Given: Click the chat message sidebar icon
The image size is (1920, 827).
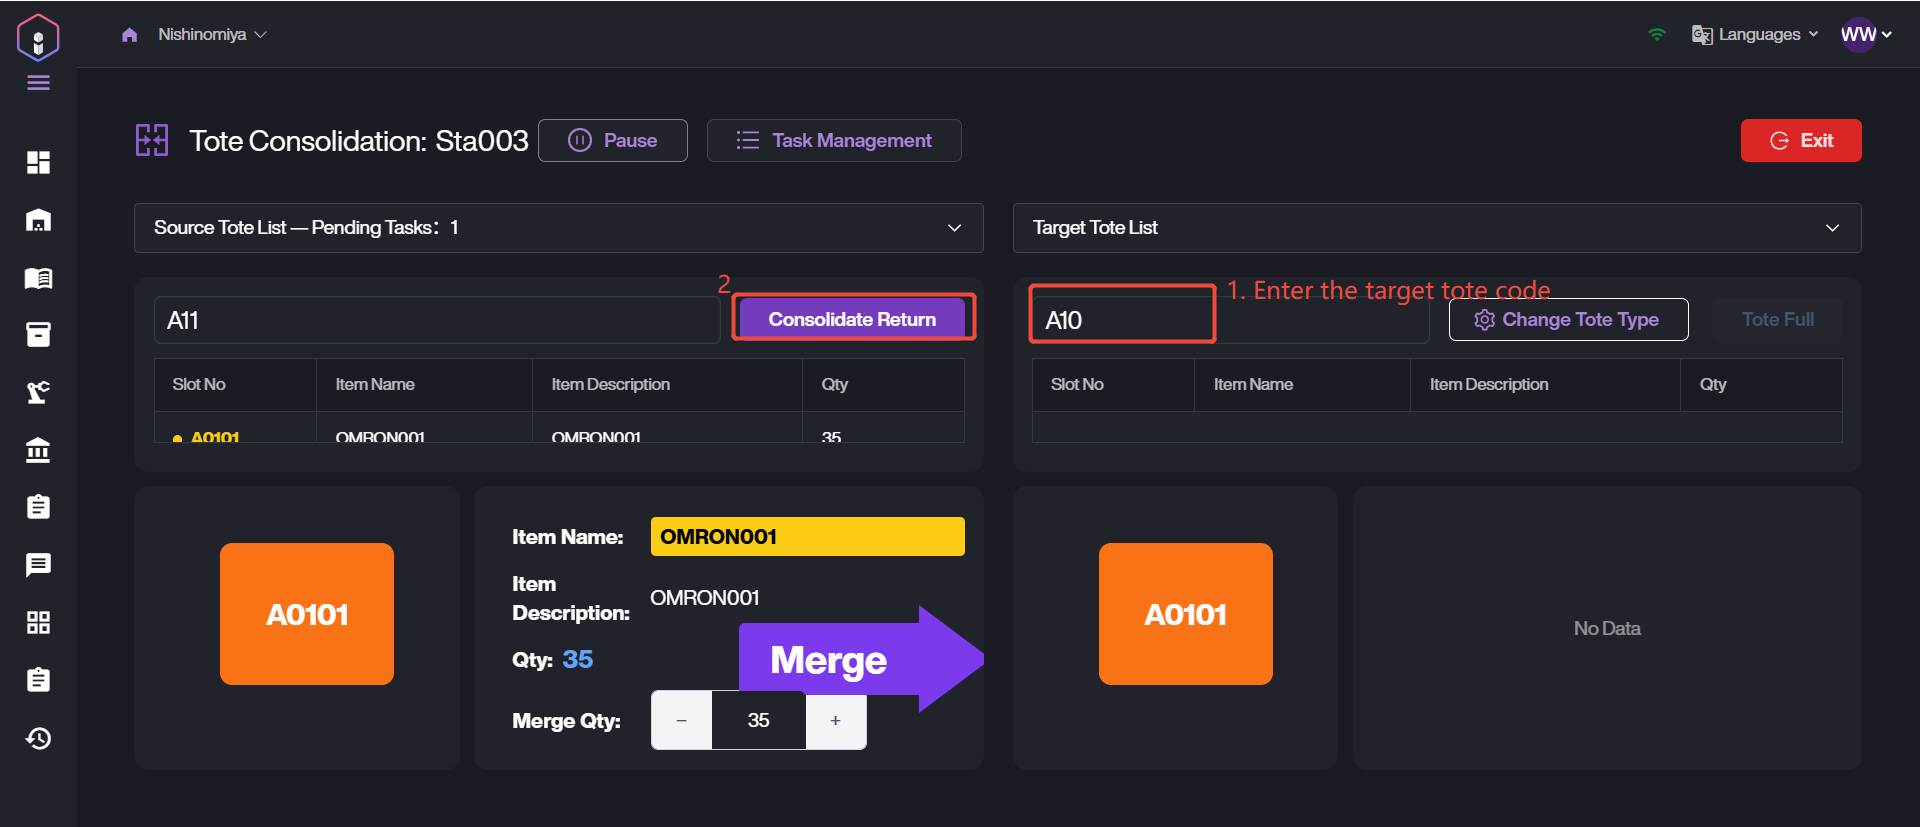Looking at the screenshot, I should [38, 565].
